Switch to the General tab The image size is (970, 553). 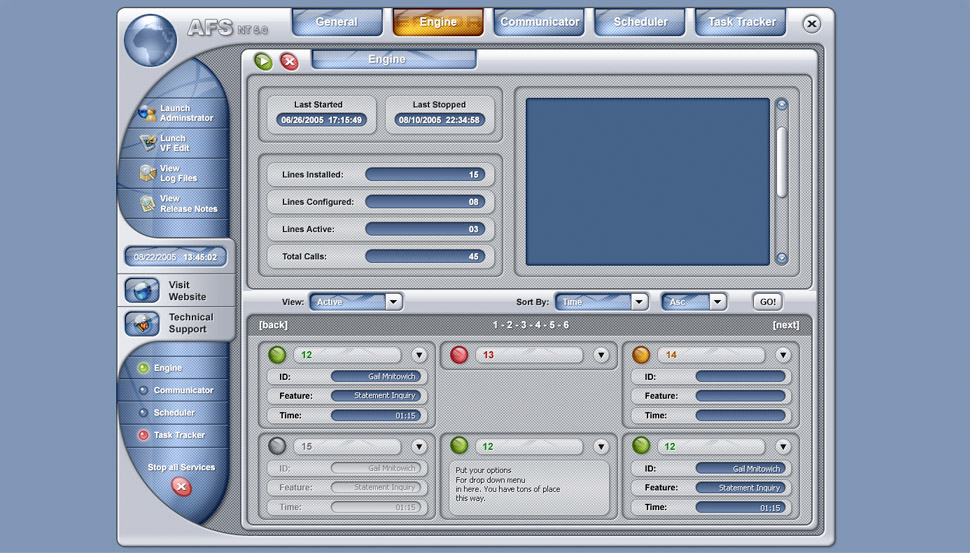click(x=337, y=22)
